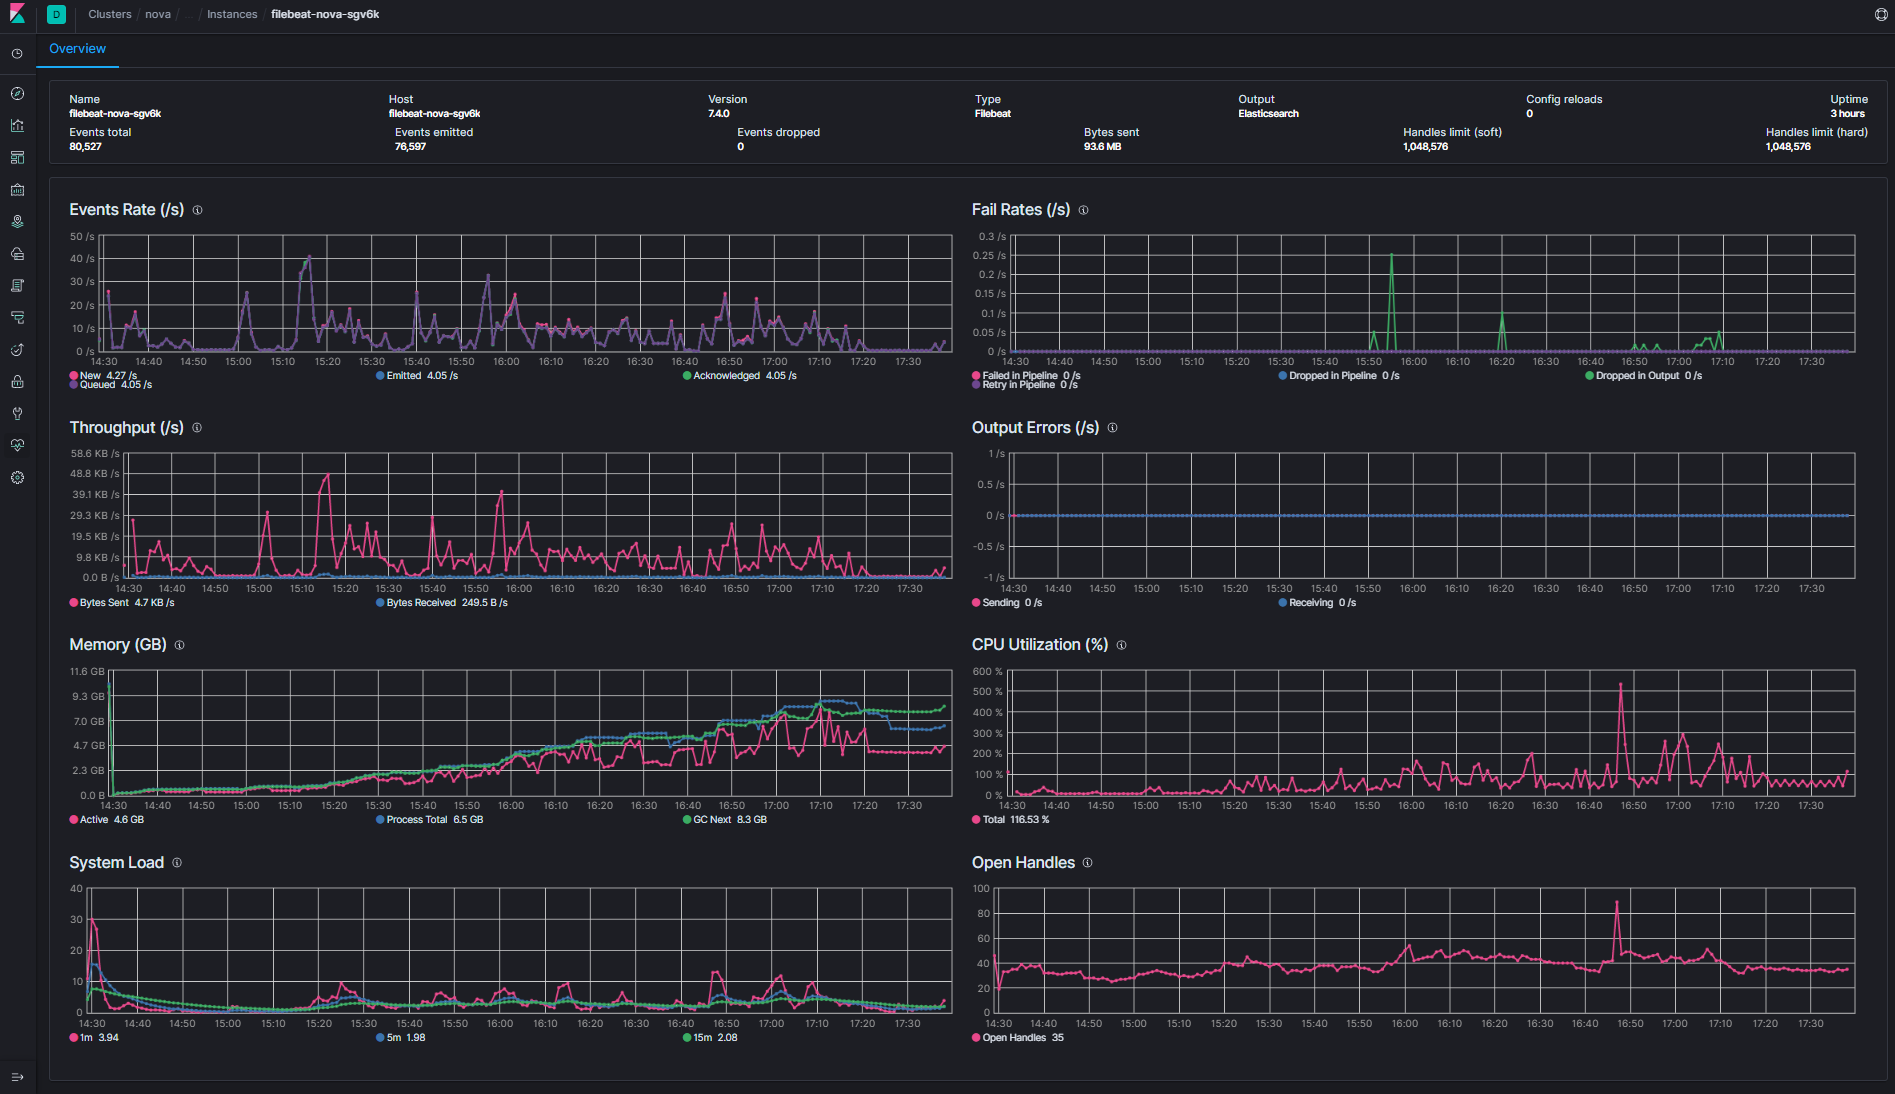Show info for Events Rate chart
The image size is (1895, 1094).
pyautogui.click(x=197, y=210)
